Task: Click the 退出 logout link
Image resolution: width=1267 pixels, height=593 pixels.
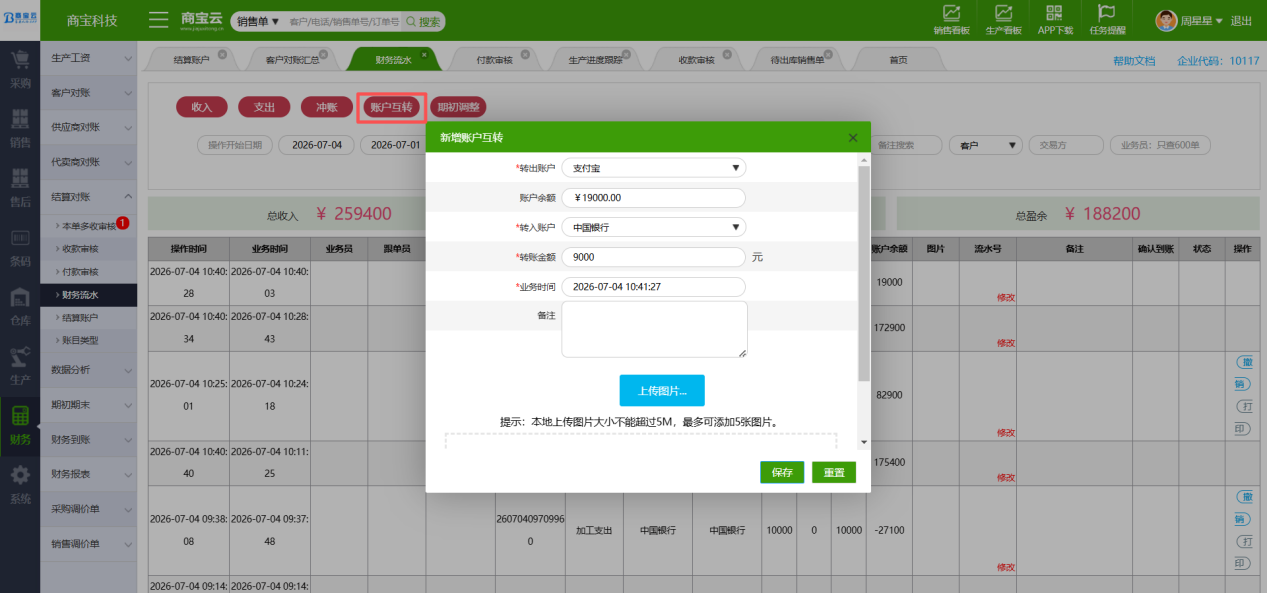Action: point(1241,21)
